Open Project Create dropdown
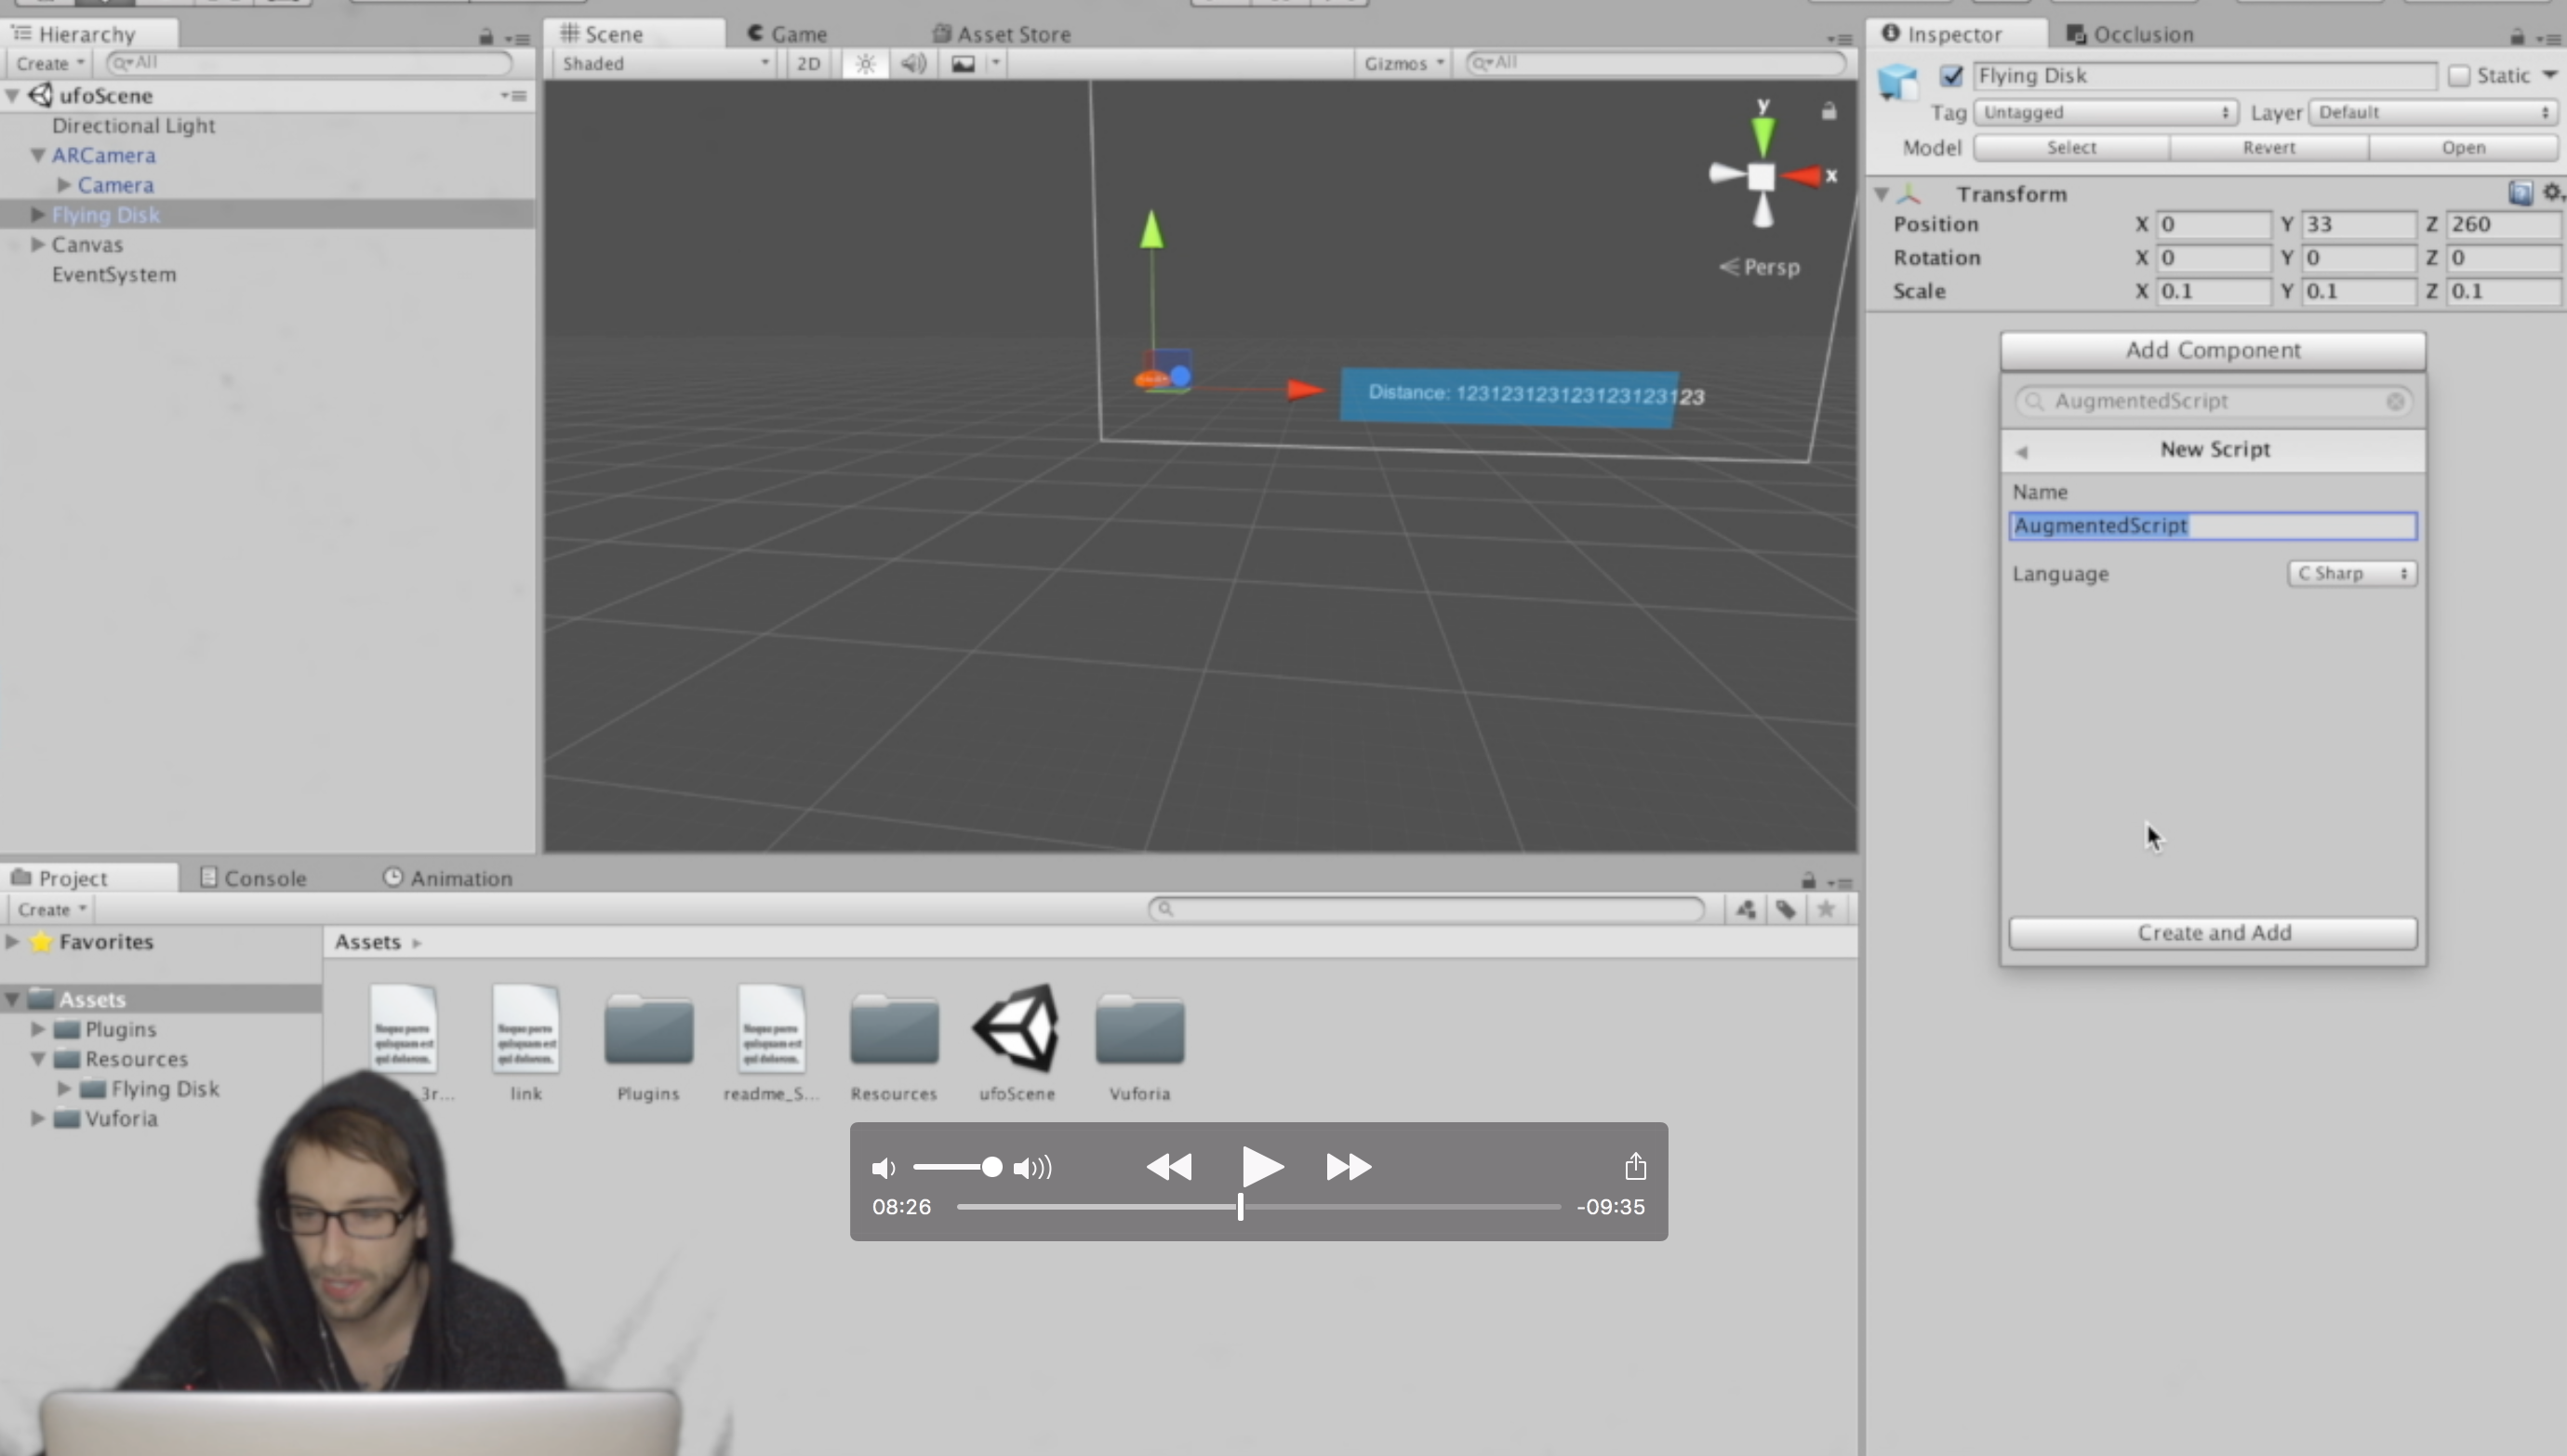 pos(49,910)
